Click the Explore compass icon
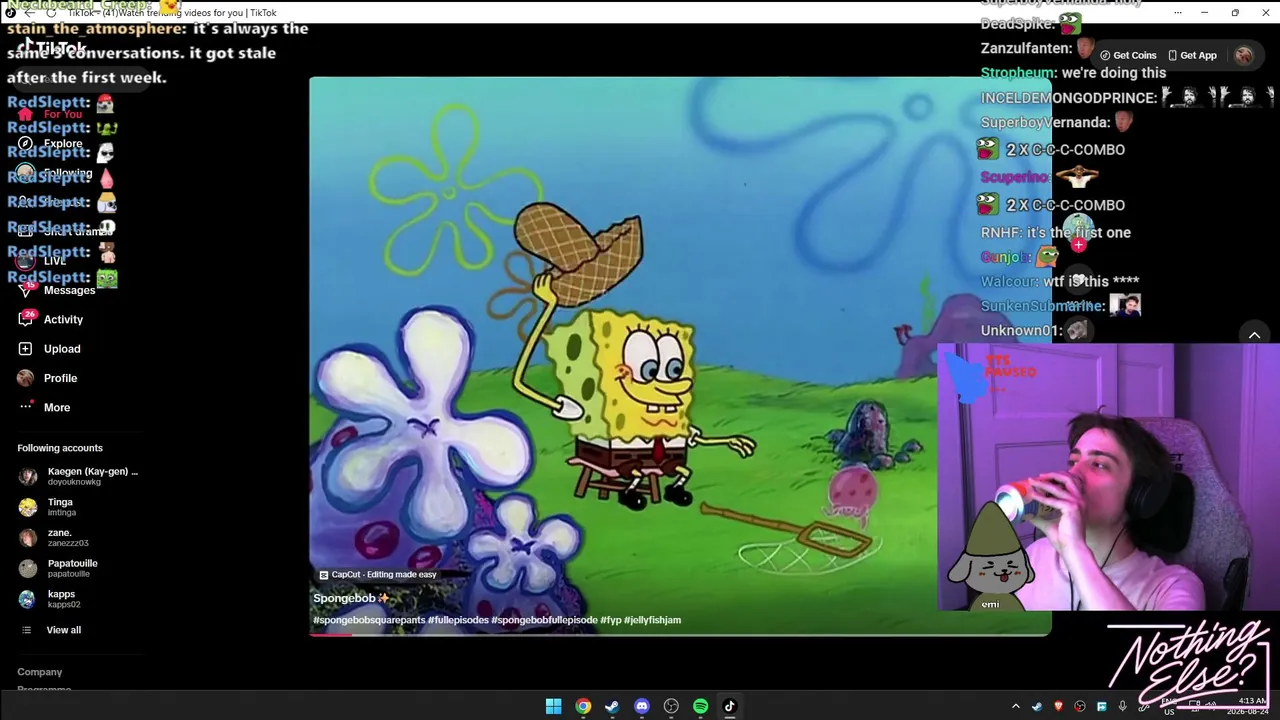The width and height of the screenshot is (1280, 720). [26, 143]
